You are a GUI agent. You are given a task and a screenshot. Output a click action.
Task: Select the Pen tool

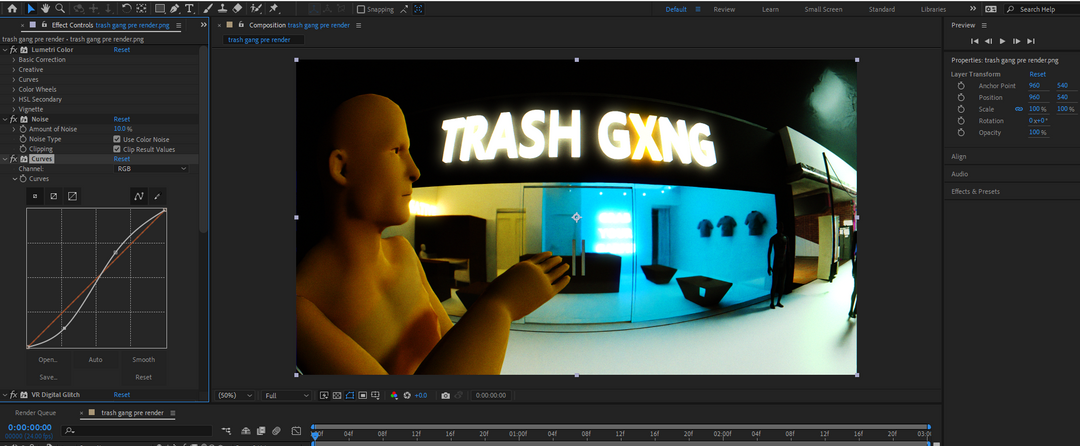174,9
